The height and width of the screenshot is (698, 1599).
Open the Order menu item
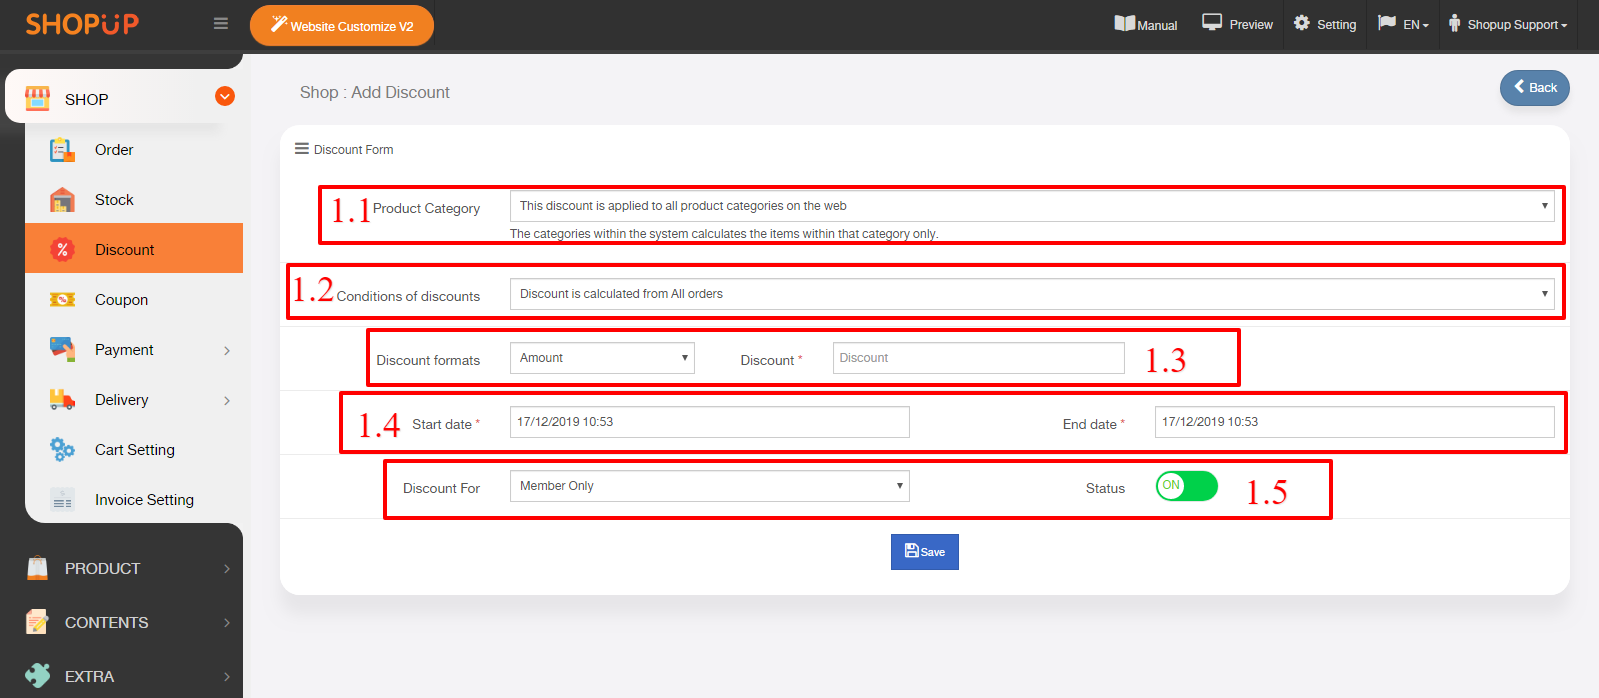114,150
